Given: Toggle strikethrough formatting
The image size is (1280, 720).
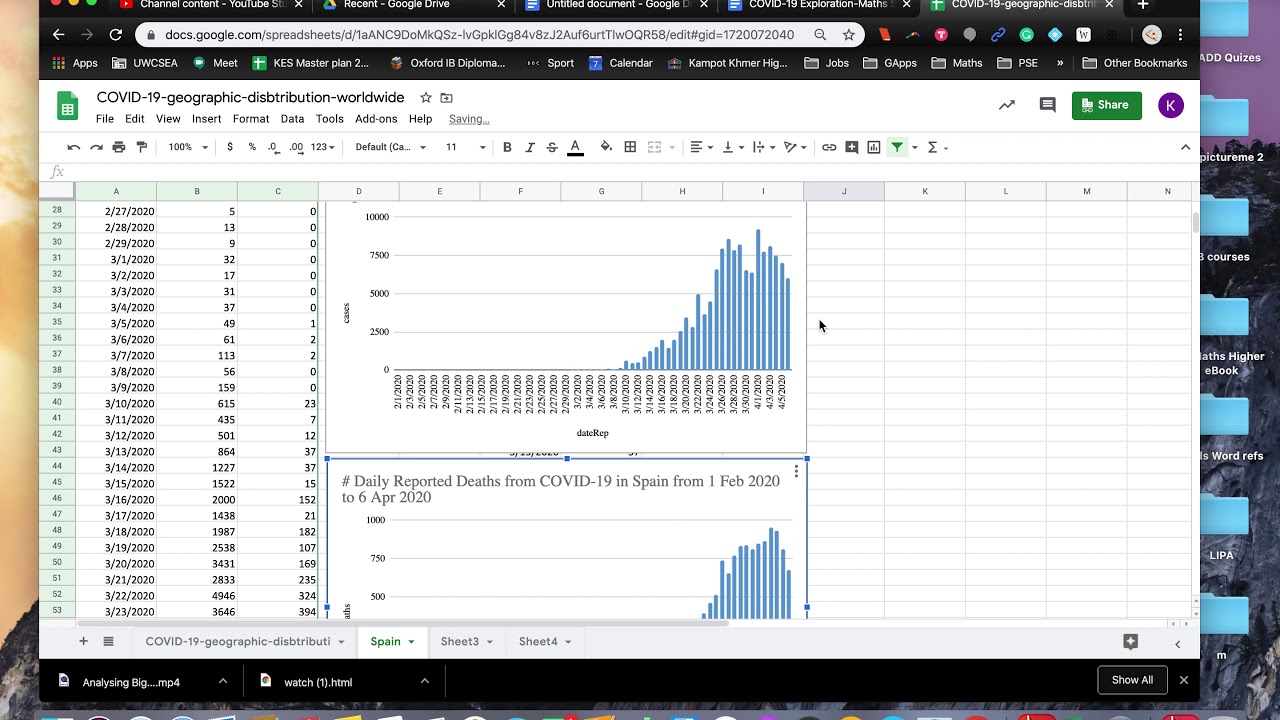Looking at the screenshot, I should [552, 147].
